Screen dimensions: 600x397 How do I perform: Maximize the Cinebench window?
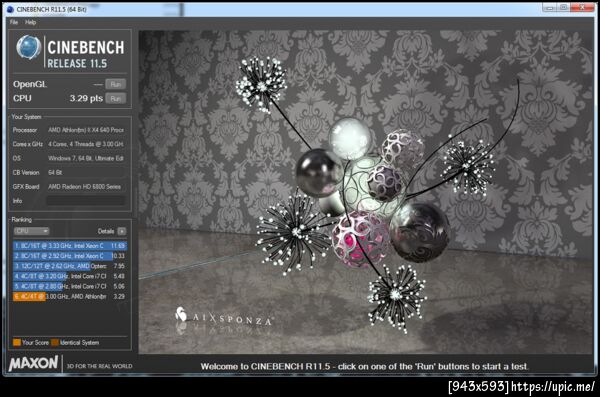[x=564, y=7]
